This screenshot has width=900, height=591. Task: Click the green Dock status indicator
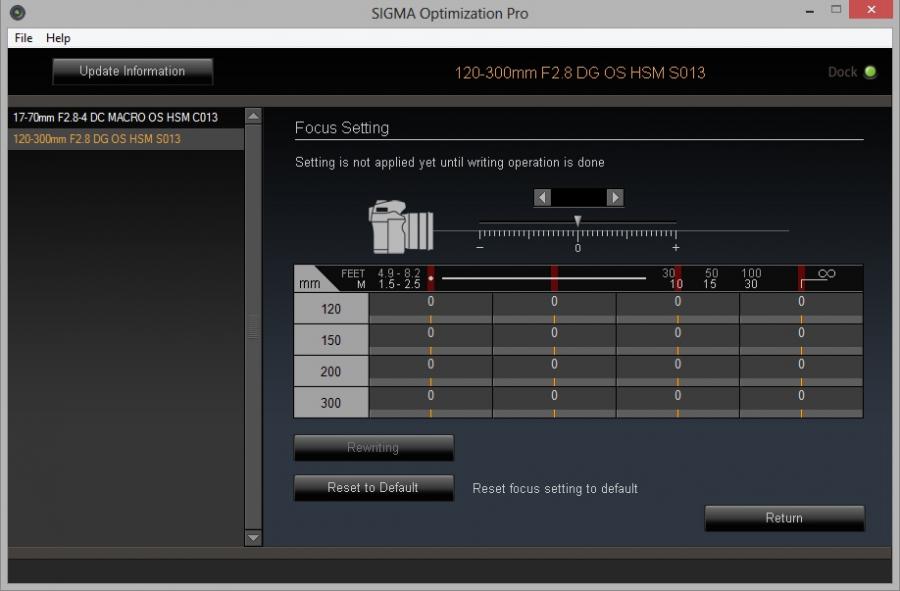[x=870, y=72]
